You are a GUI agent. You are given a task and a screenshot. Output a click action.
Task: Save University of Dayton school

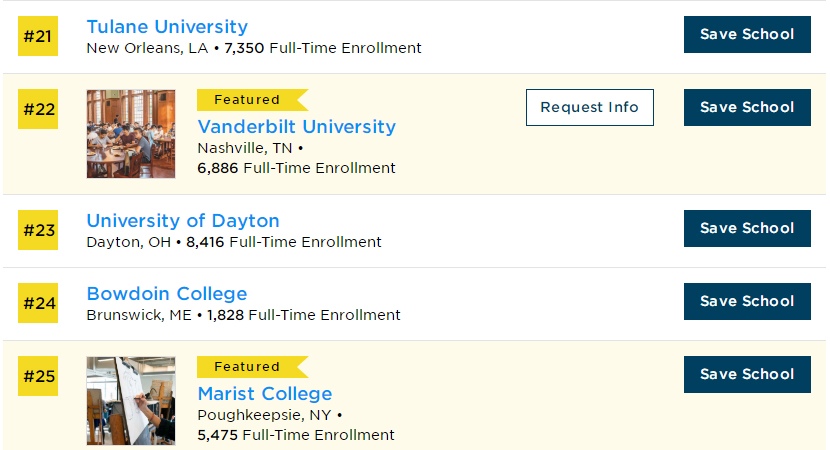pos(747,229)
